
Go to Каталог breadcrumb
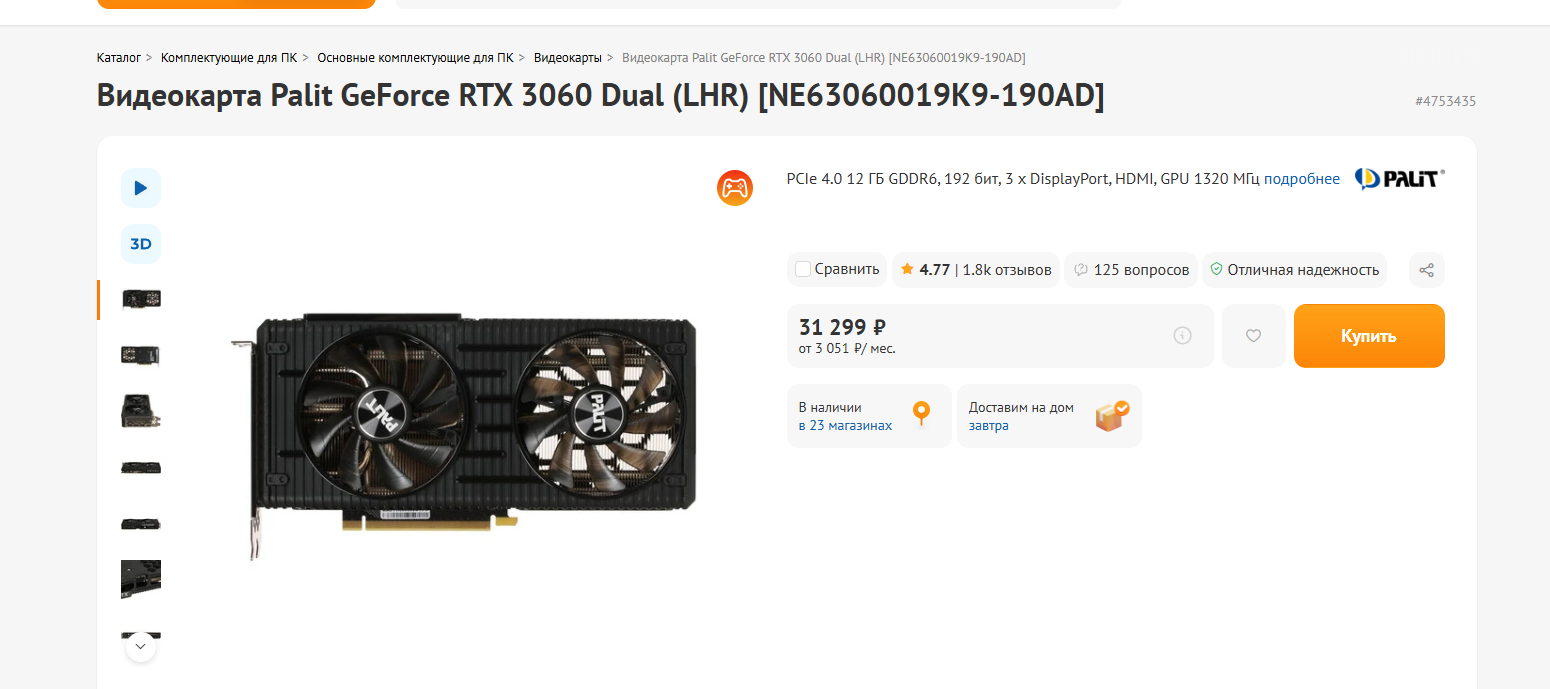(x=119, y=58)
